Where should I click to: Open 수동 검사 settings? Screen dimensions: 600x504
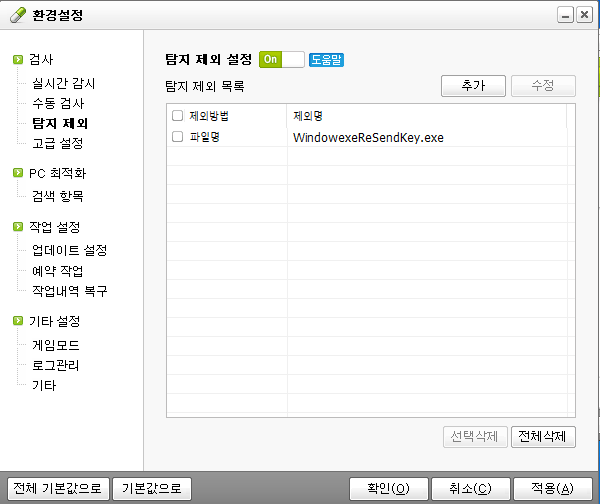[x=58, y=103]
